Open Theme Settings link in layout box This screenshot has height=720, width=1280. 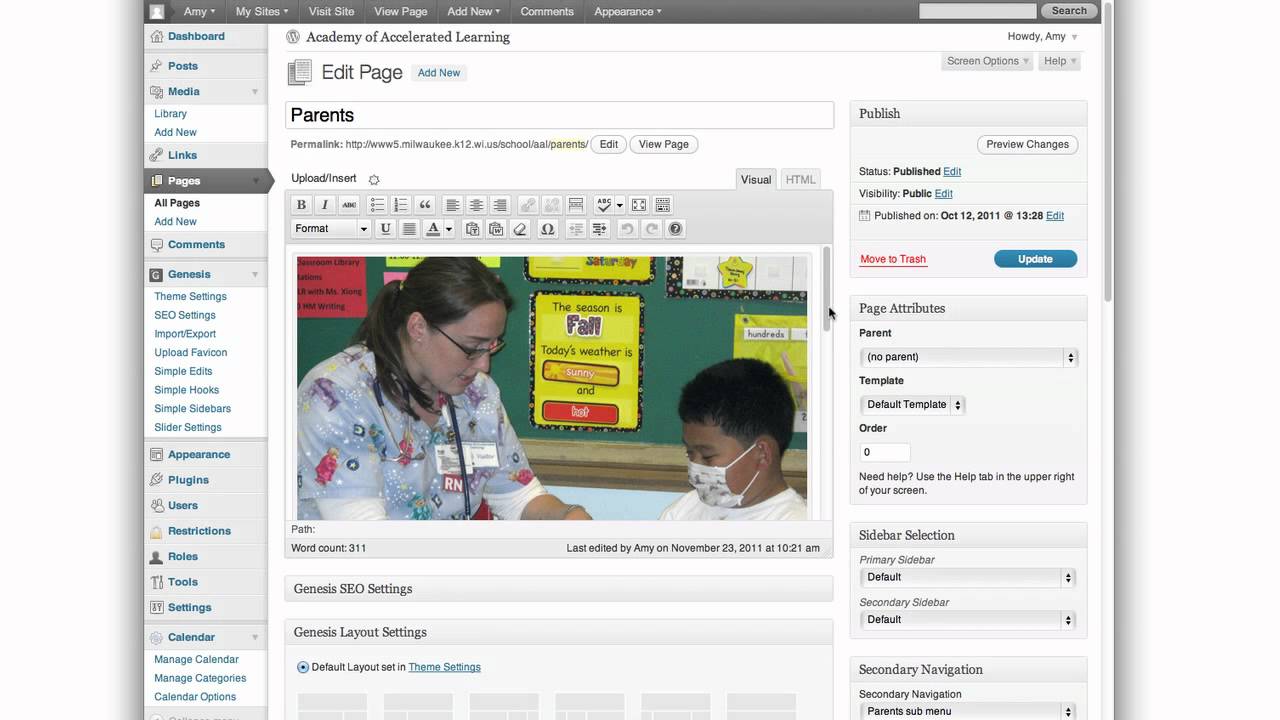click(444, 667)
